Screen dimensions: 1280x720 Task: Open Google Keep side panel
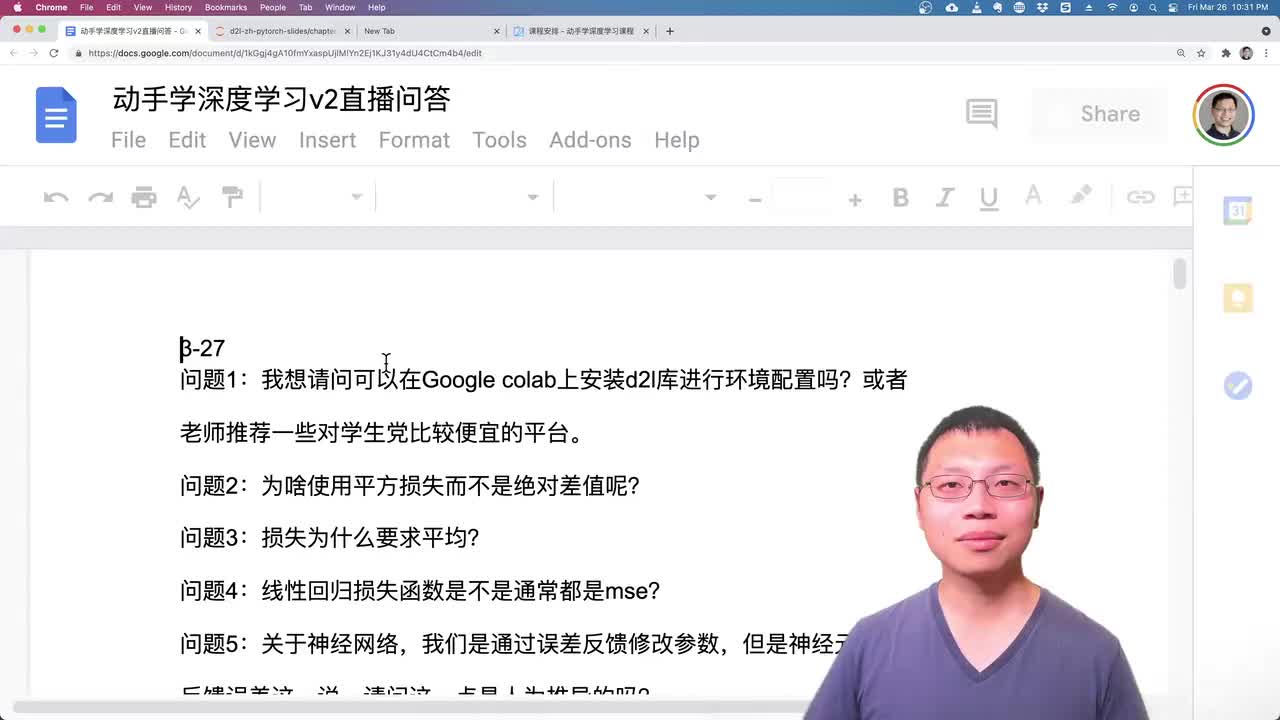(1238, 298)
